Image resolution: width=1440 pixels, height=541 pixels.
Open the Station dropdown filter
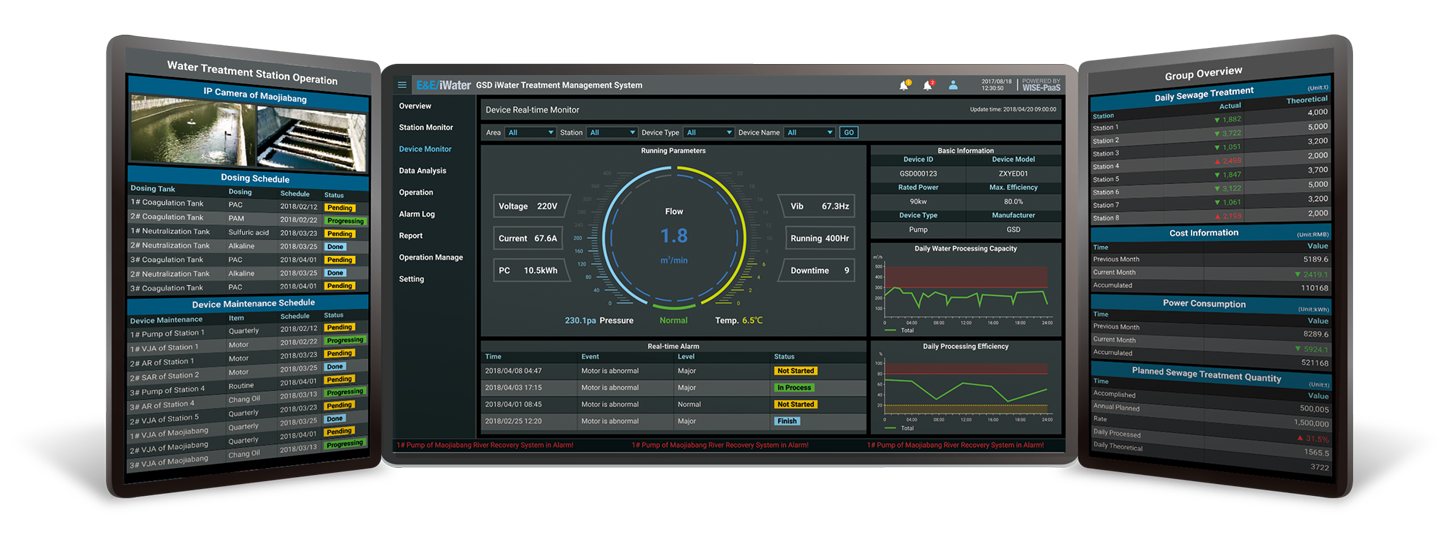click(x=612, y=132)
